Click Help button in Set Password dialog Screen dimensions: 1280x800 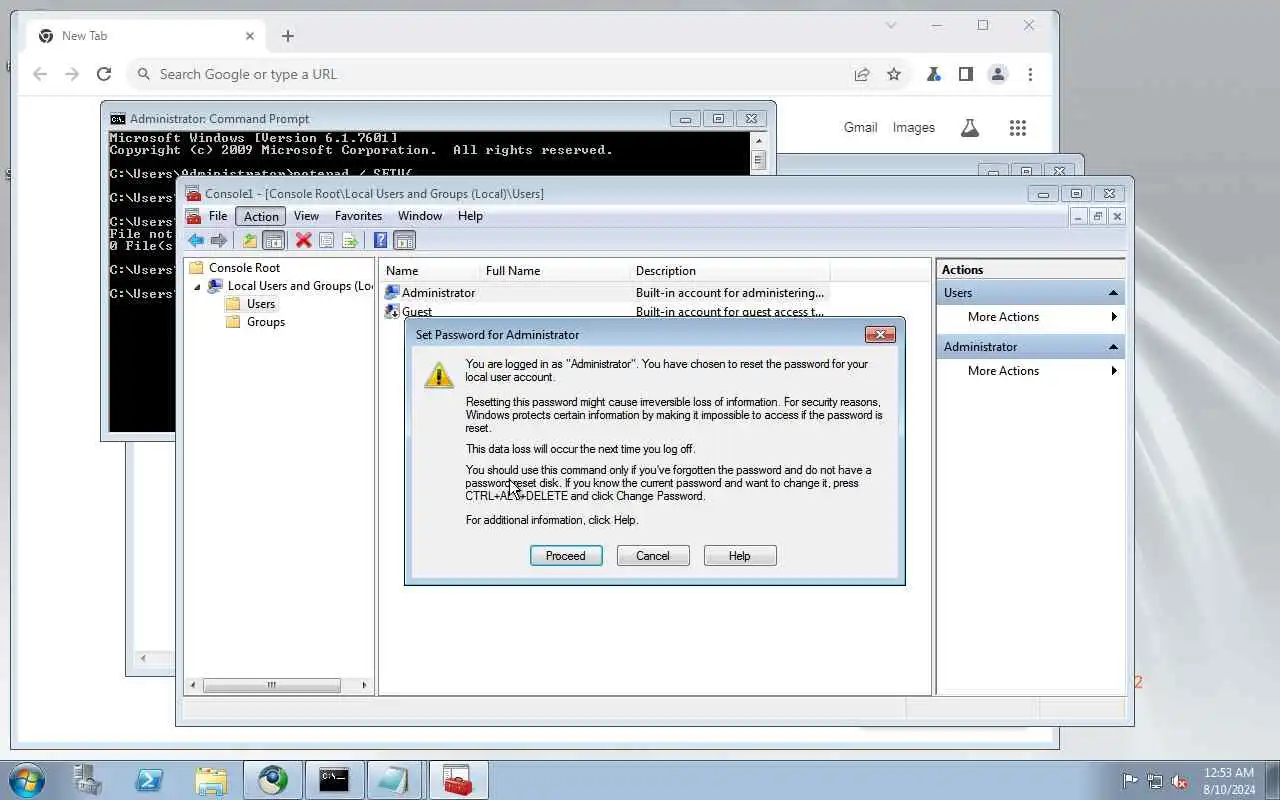pos(740,556)
